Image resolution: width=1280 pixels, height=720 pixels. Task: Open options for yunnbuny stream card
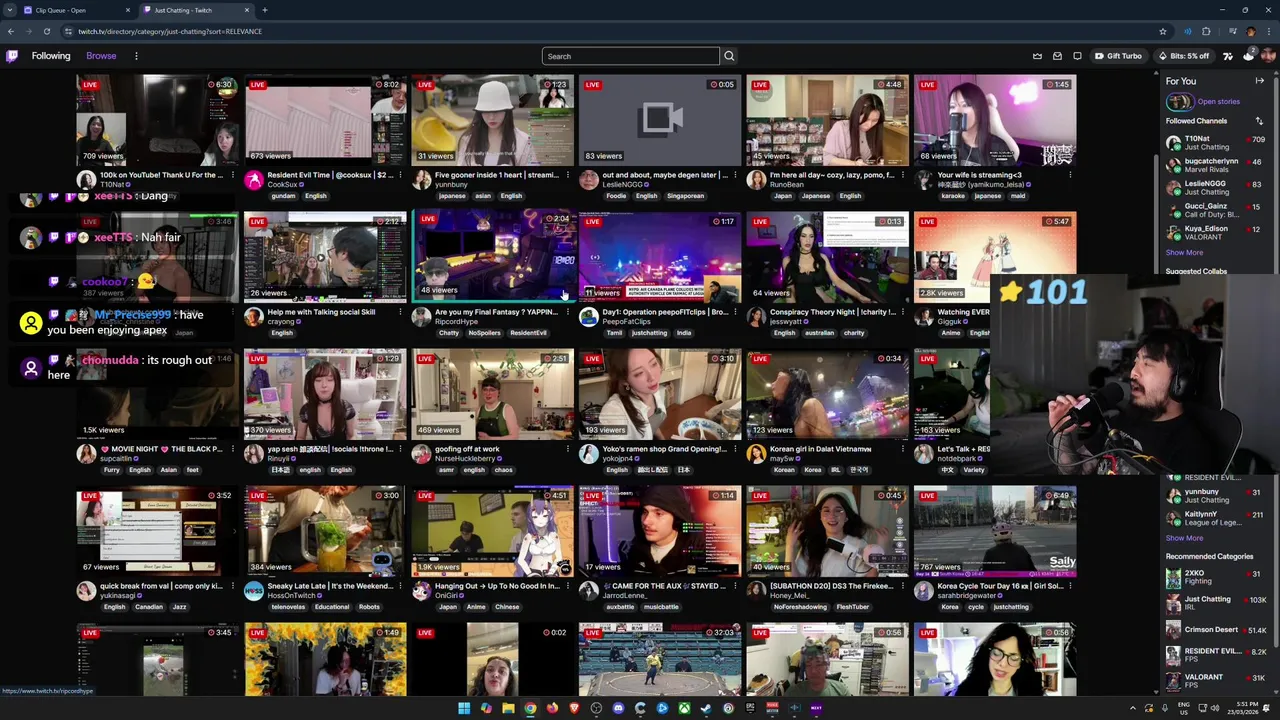click(568, 175)
